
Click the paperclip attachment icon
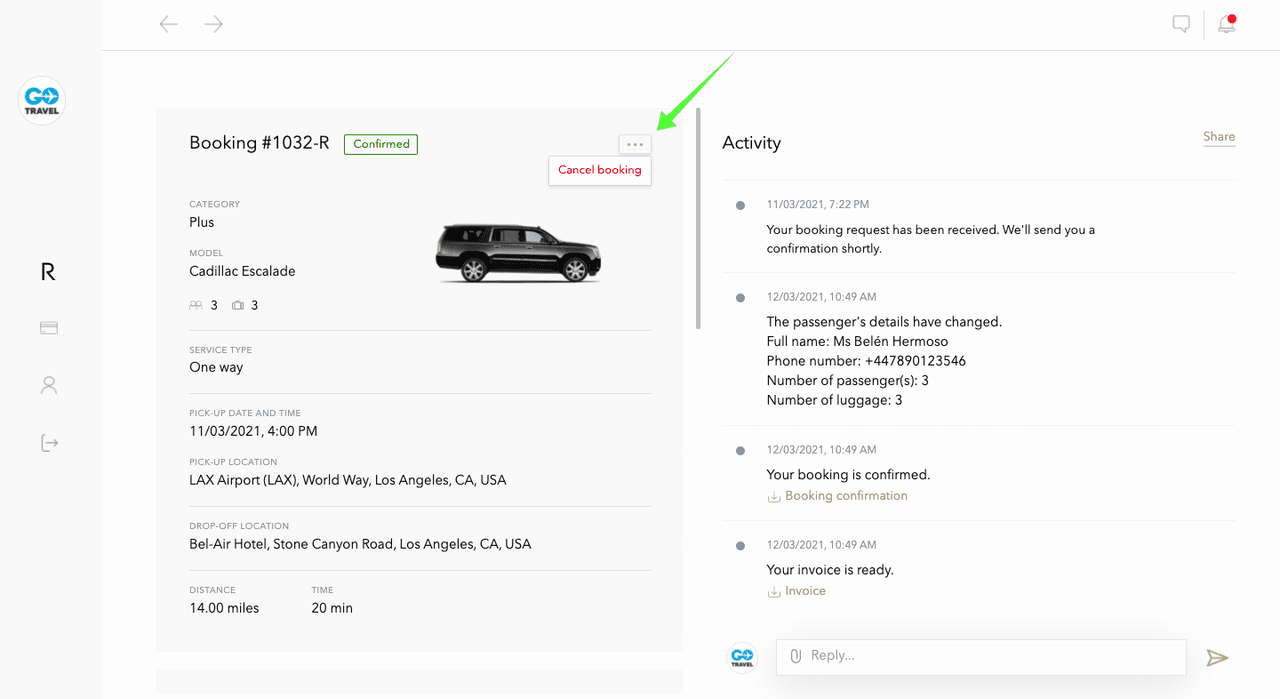(x=796, y=656)
